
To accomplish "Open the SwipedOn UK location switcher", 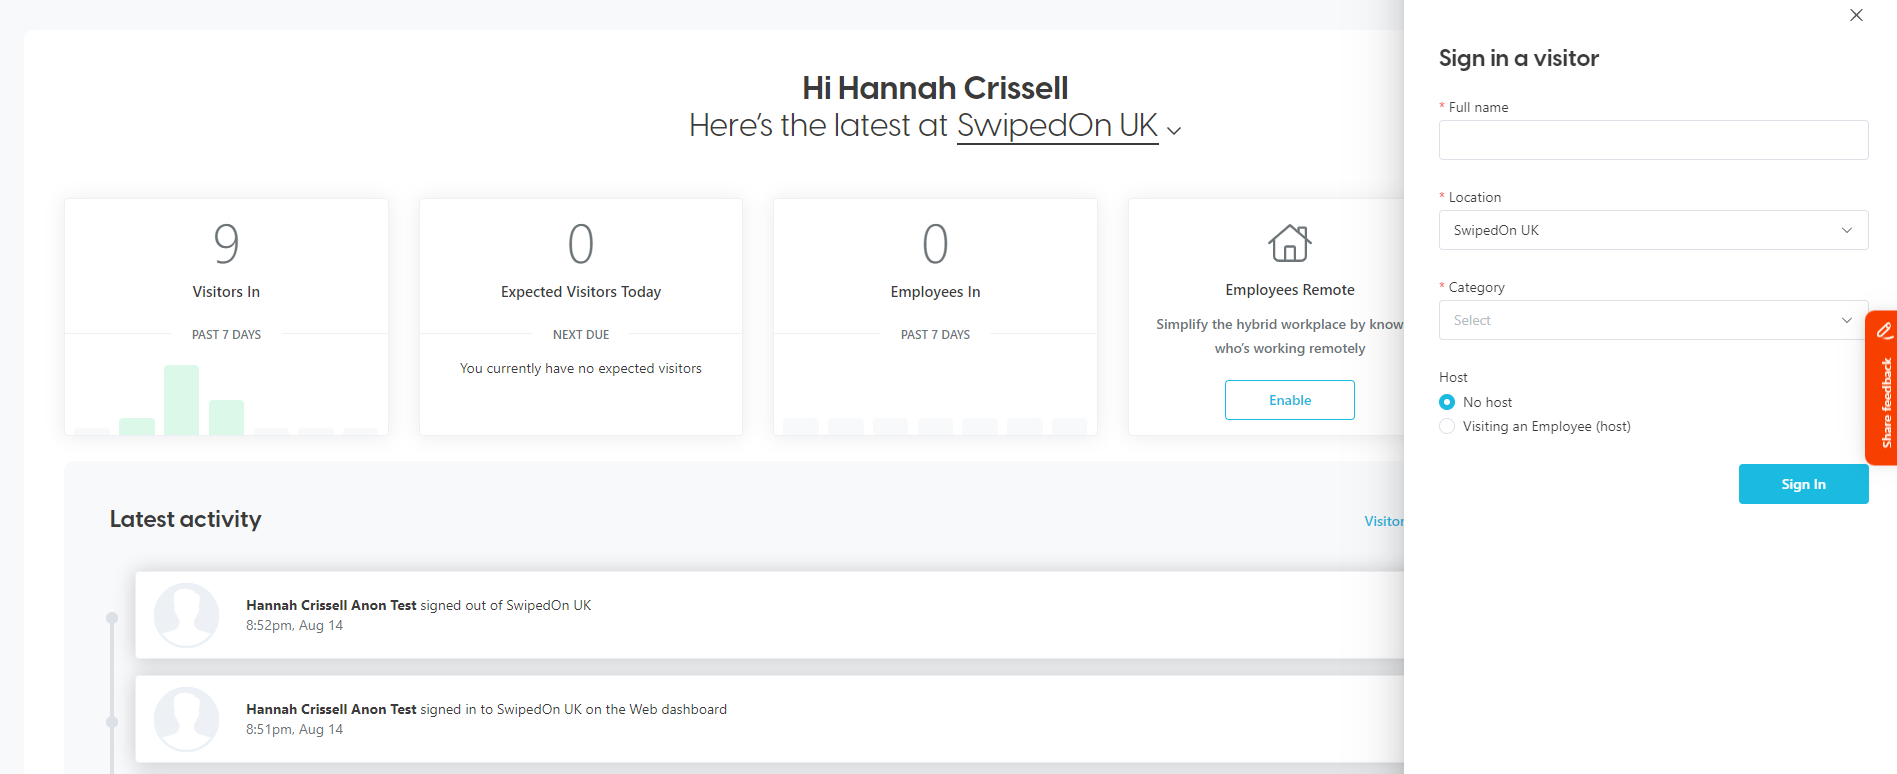I will click(x=1057, y=126).
